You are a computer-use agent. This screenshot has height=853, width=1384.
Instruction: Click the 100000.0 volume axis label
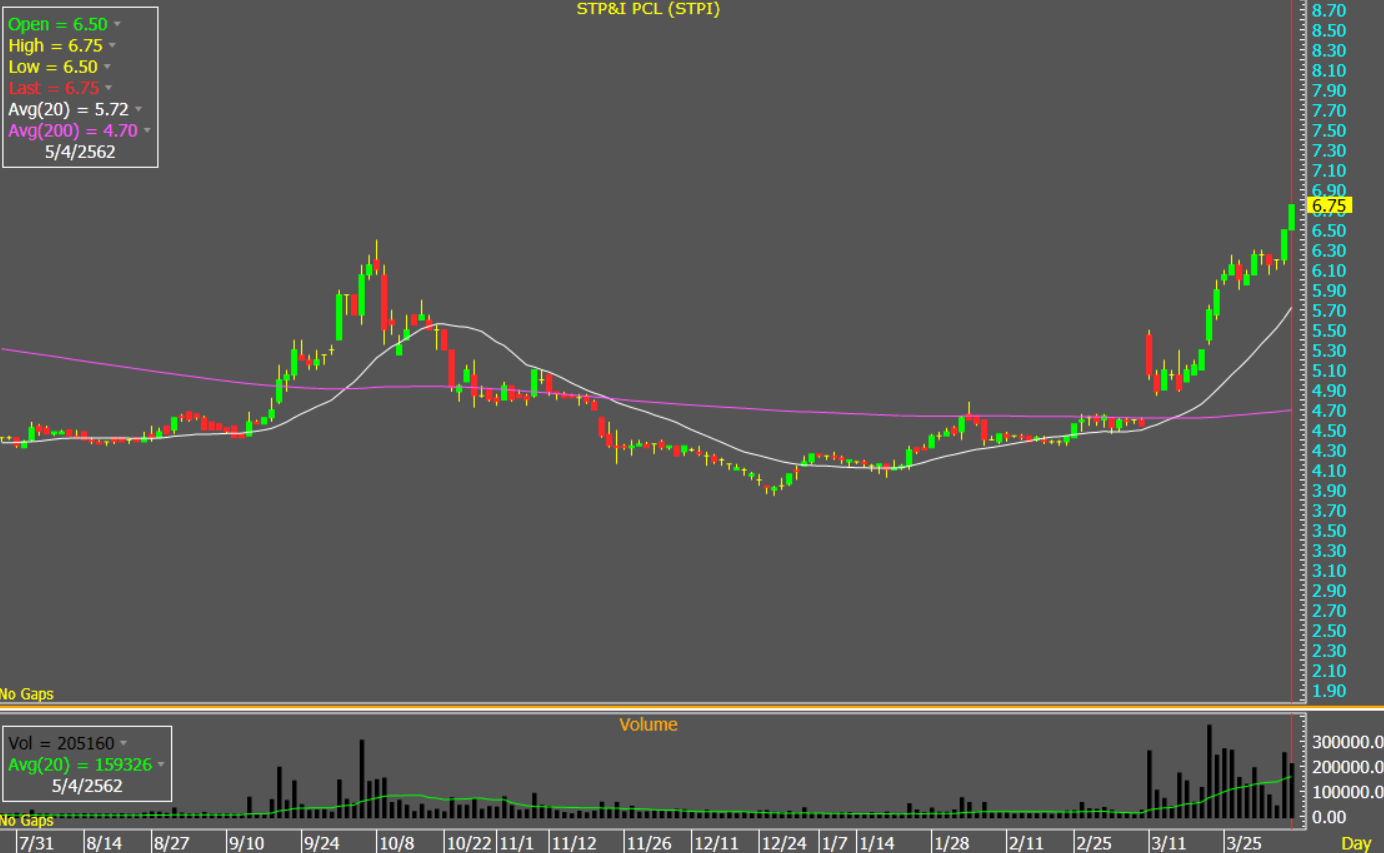(1347, 792)
